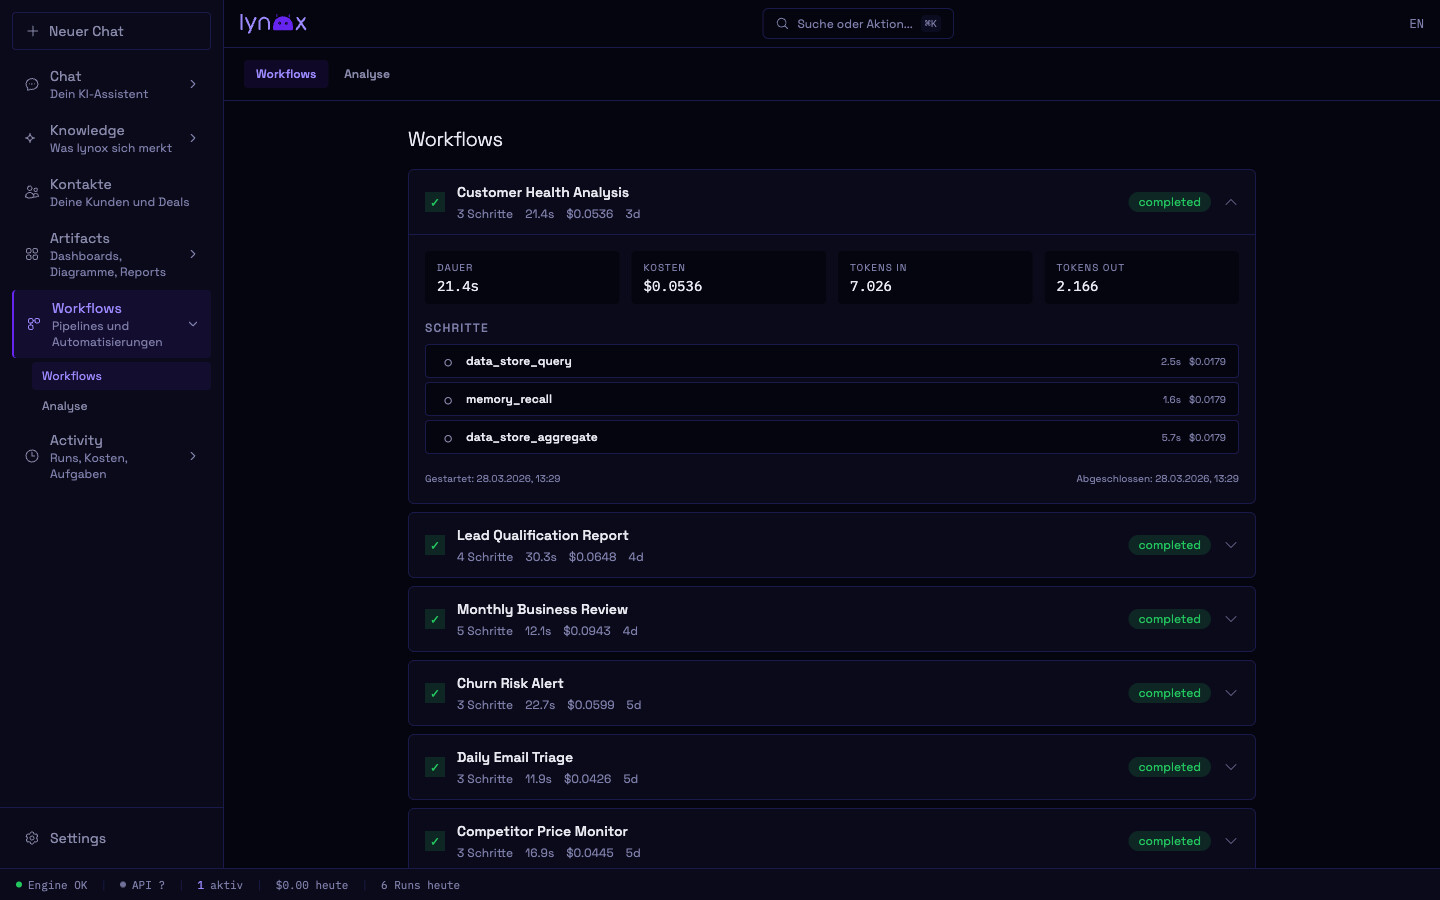Click the step circle next to data_store_query
The width and height of the screenshot is (1440, 900).
[x=448, y=362]
